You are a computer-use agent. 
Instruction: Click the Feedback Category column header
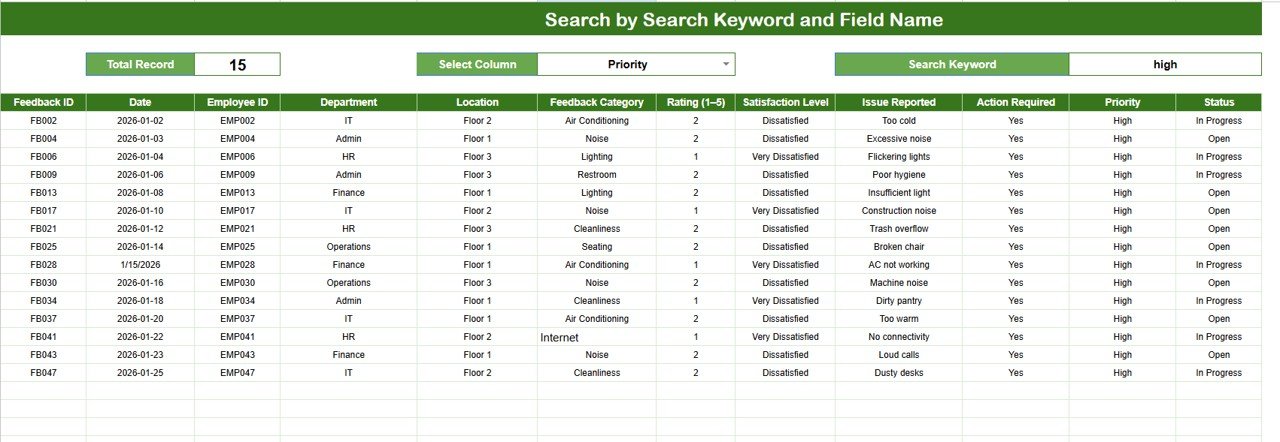pyautogui.click(x=596, y=102)
